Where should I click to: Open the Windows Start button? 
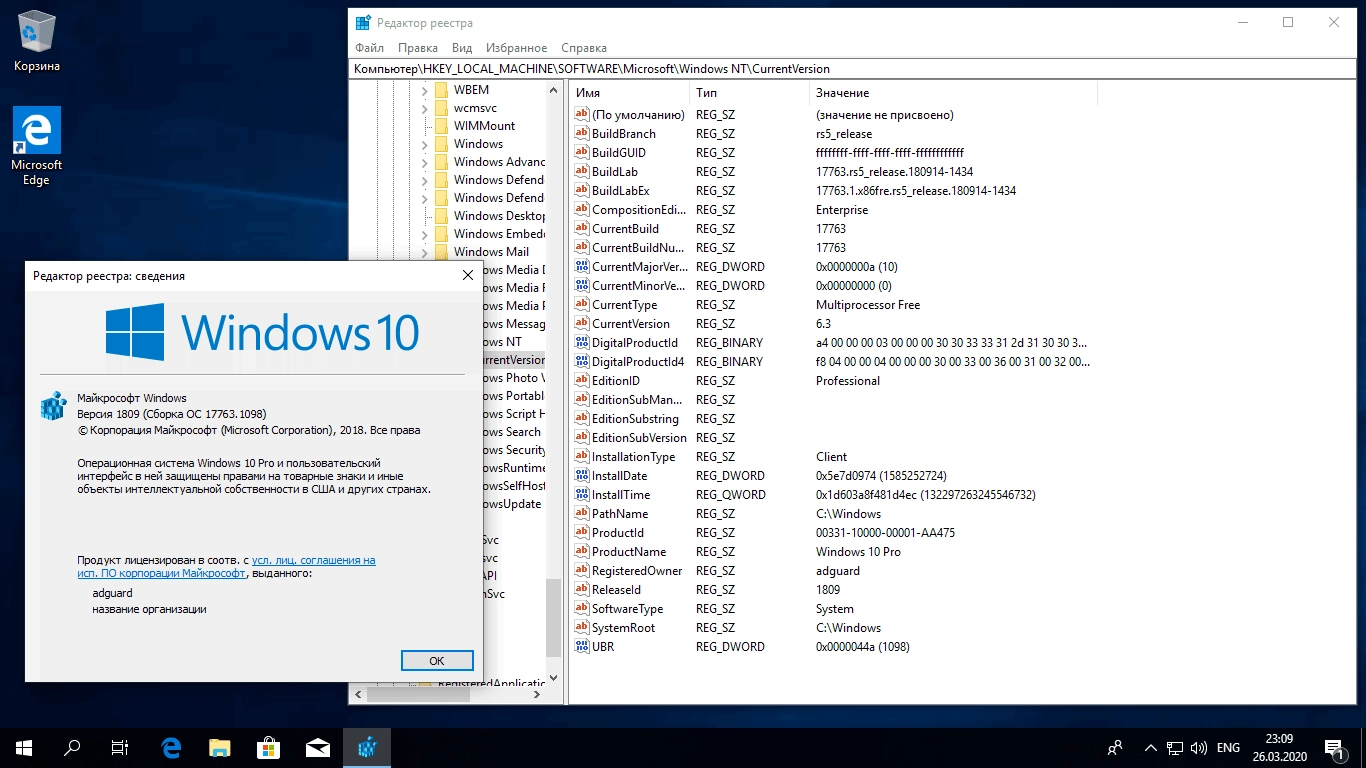pyautogui.click(x=24, y=747)
